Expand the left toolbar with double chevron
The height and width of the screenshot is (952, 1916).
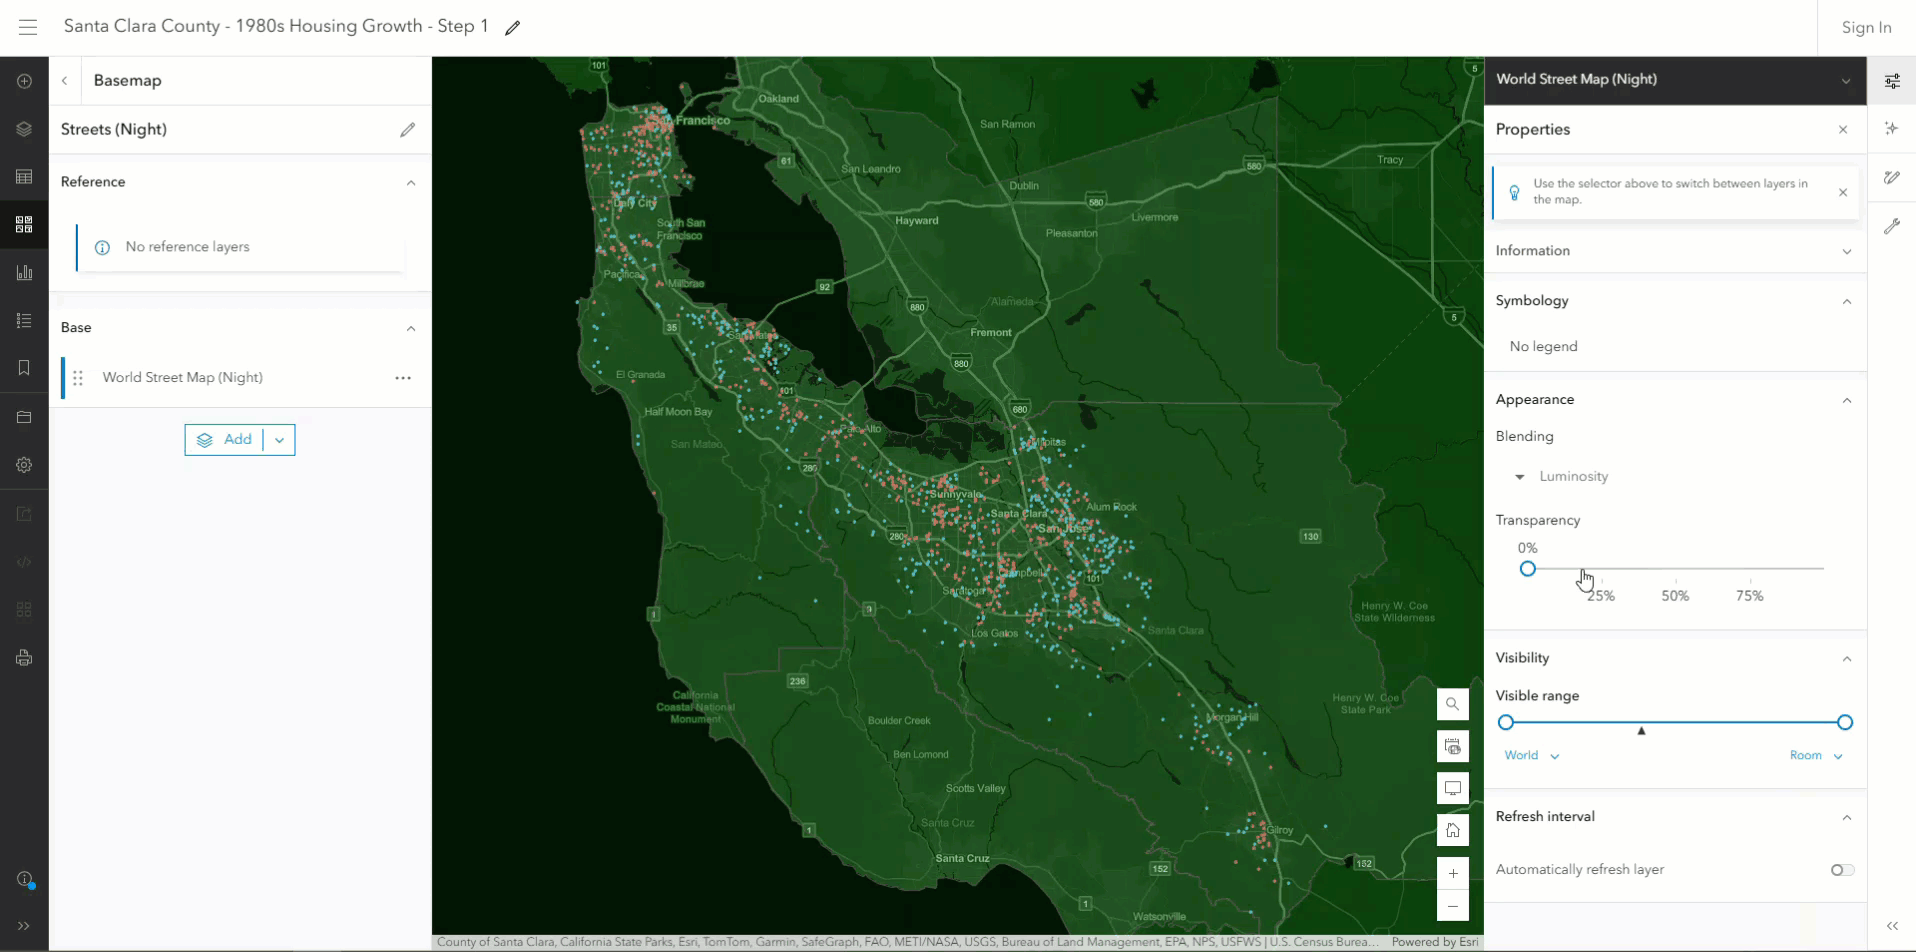[x=24, y=926]
